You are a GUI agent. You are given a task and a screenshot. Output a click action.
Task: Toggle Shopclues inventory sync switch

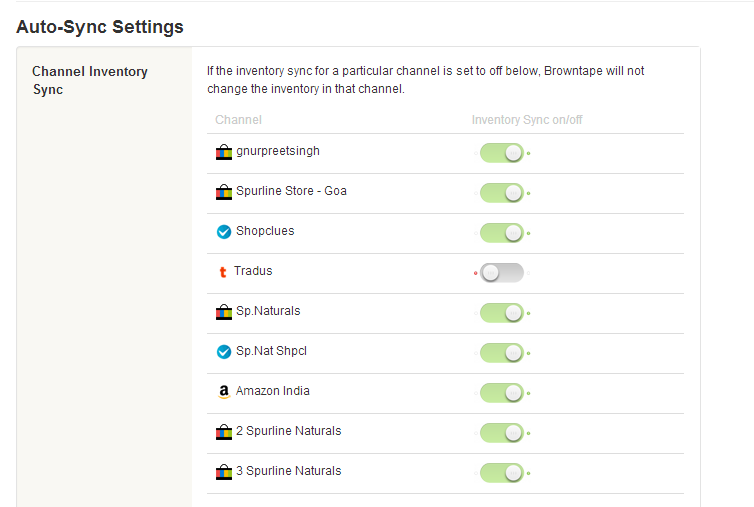point(502,233)
